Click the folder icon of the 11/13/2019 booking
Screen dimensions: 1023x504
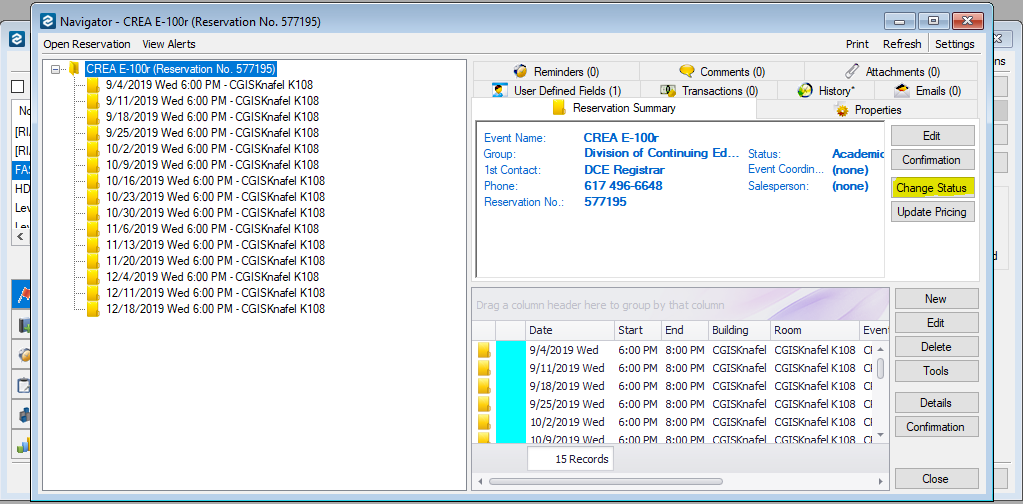(x=94, y=245)
